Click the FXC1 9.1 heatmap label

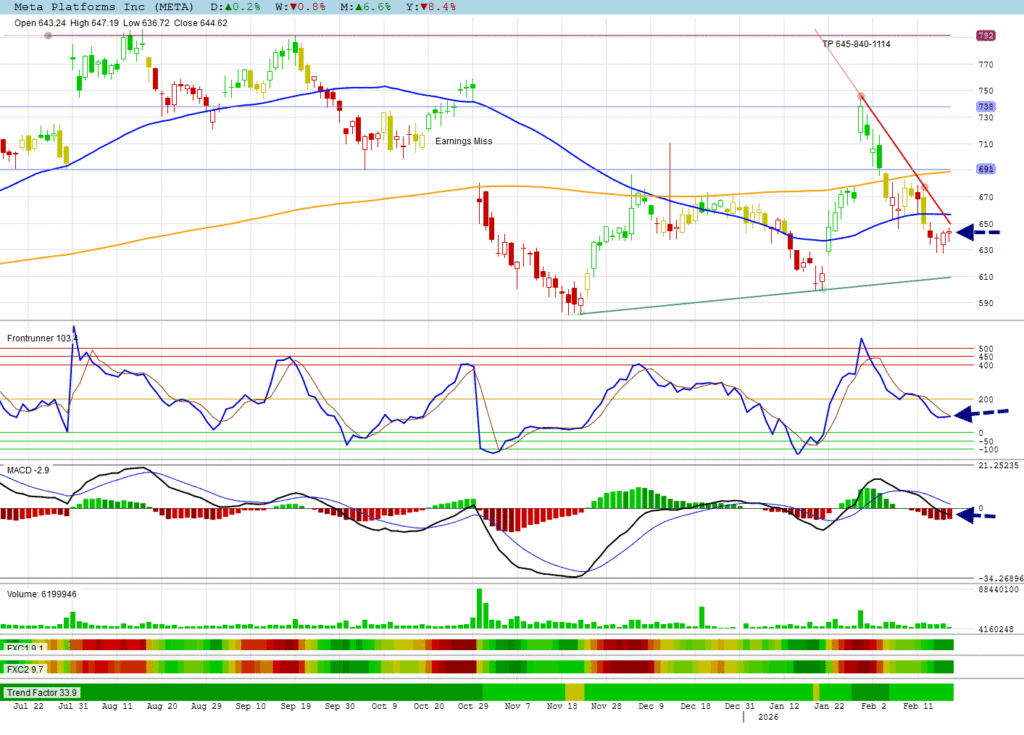(x=25, y=646)
